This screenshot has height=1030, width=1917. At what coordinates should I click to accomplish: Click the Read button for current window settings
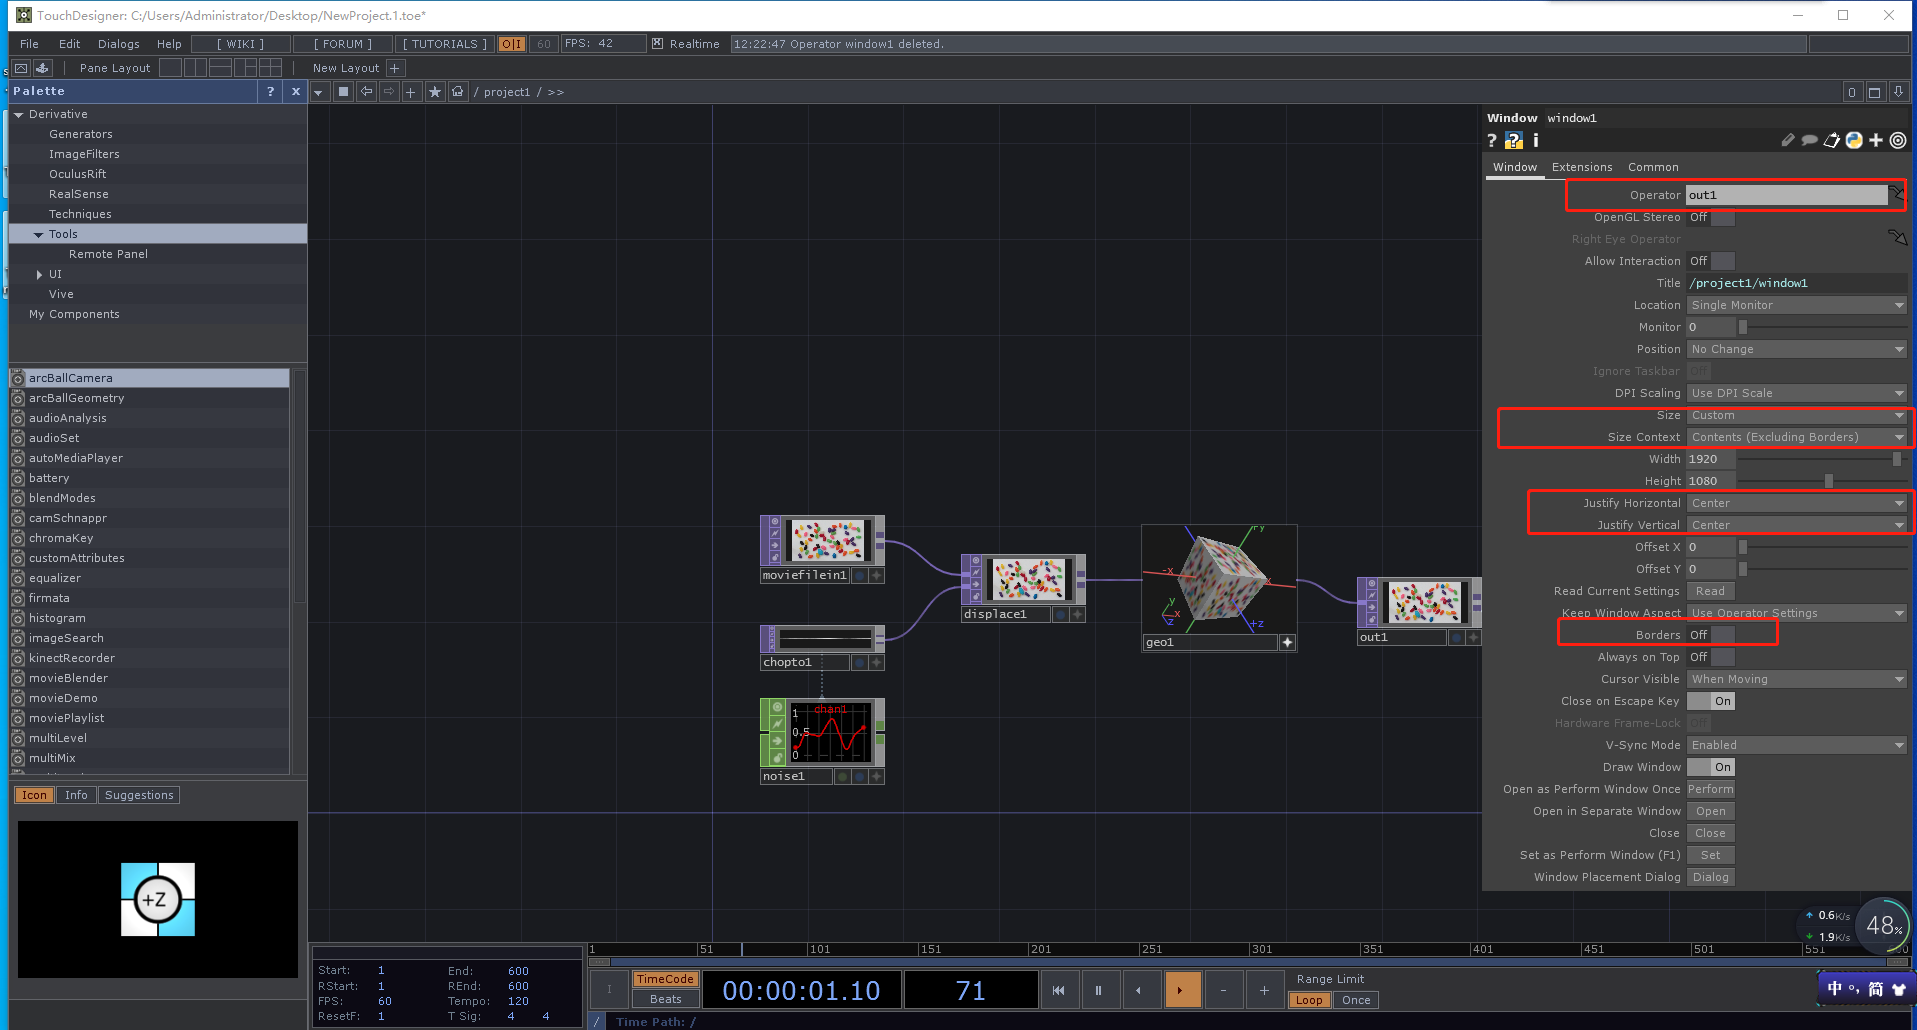pos(1710,591)
